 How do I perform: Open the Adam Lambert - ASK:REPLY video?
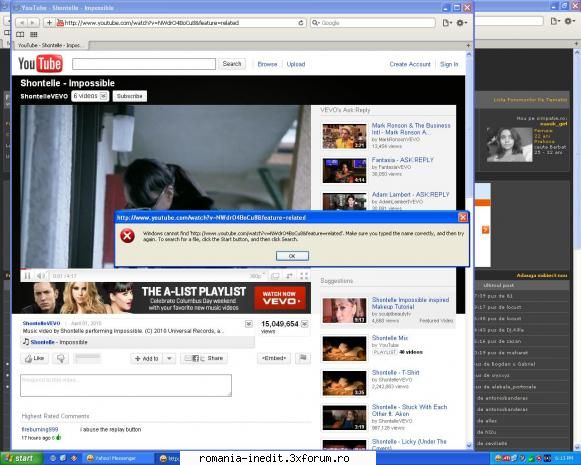pos(410,195)
